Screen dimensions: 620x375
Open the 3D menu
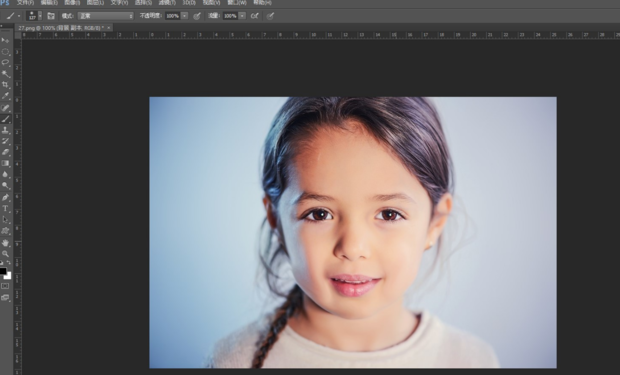189,3
